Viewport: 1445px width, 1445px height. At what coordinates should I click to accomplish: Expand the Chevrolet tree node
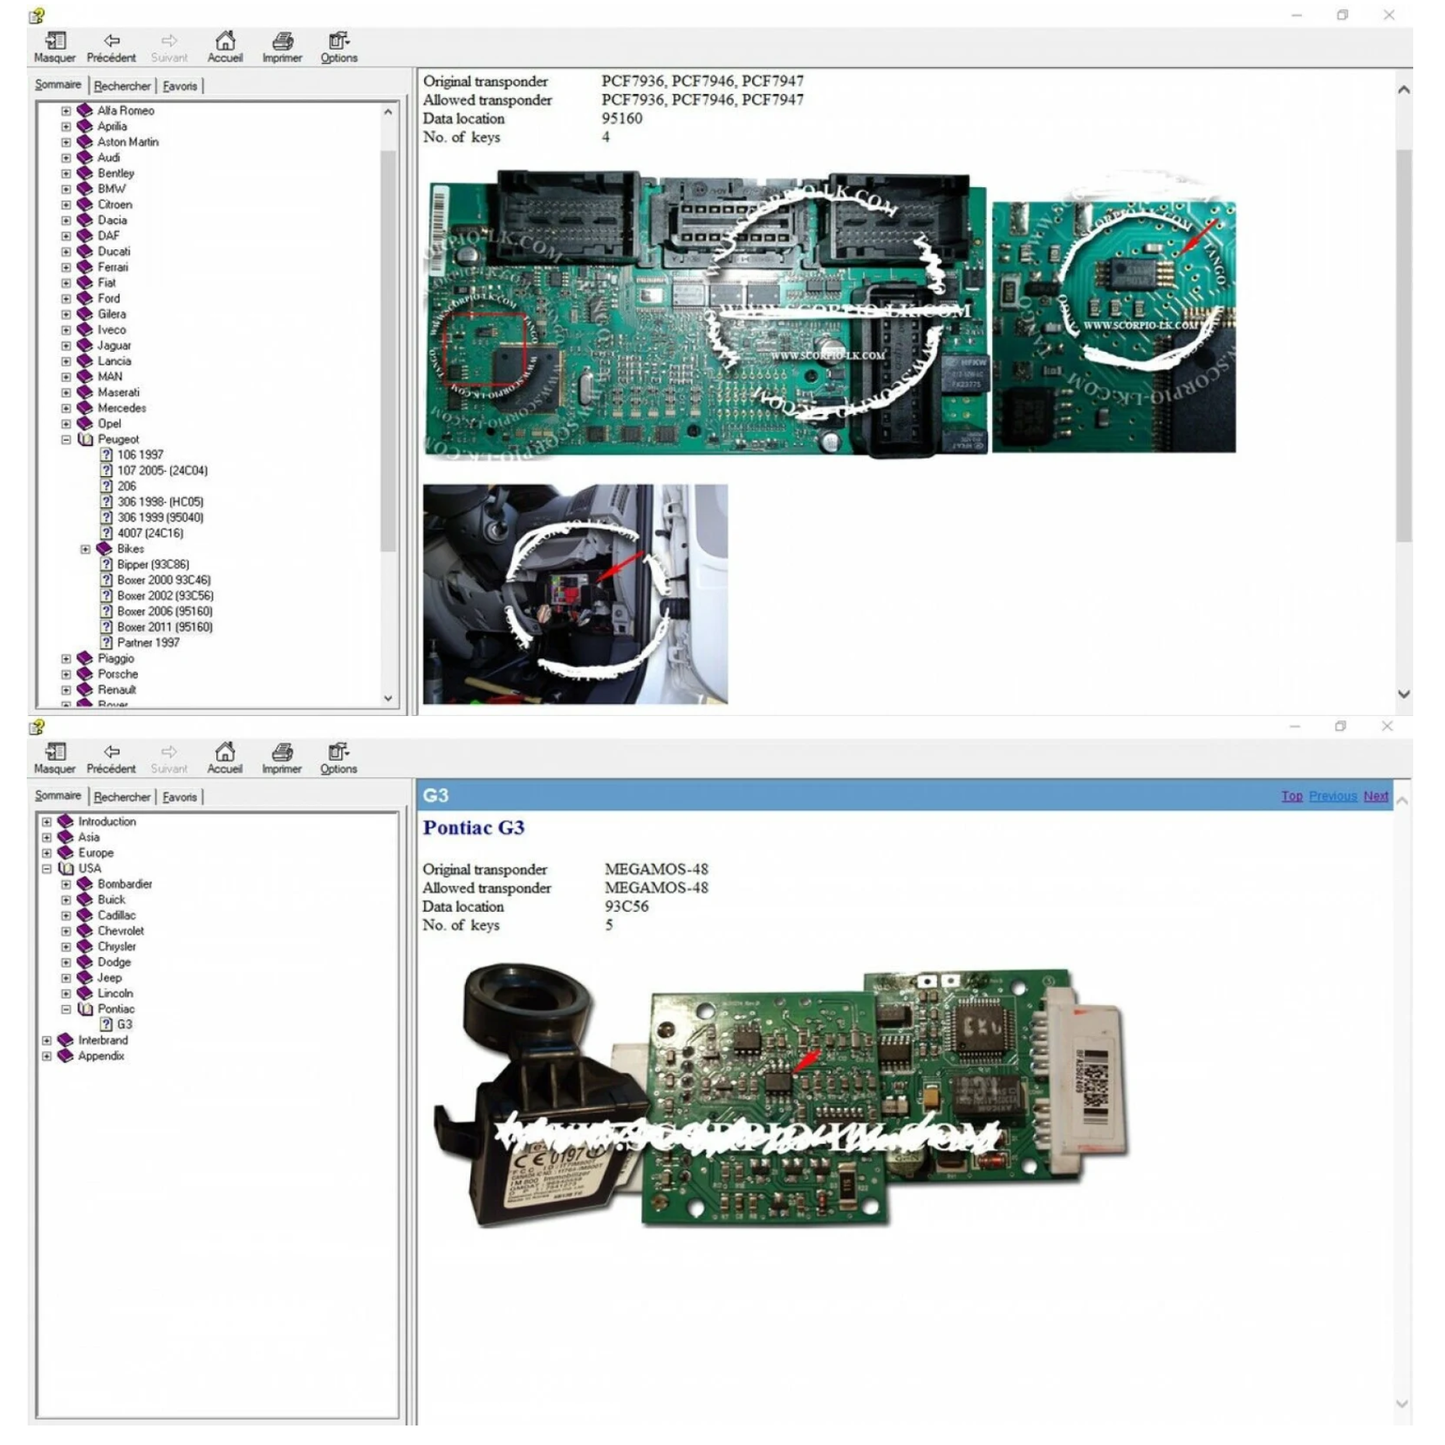click(66, 931)
